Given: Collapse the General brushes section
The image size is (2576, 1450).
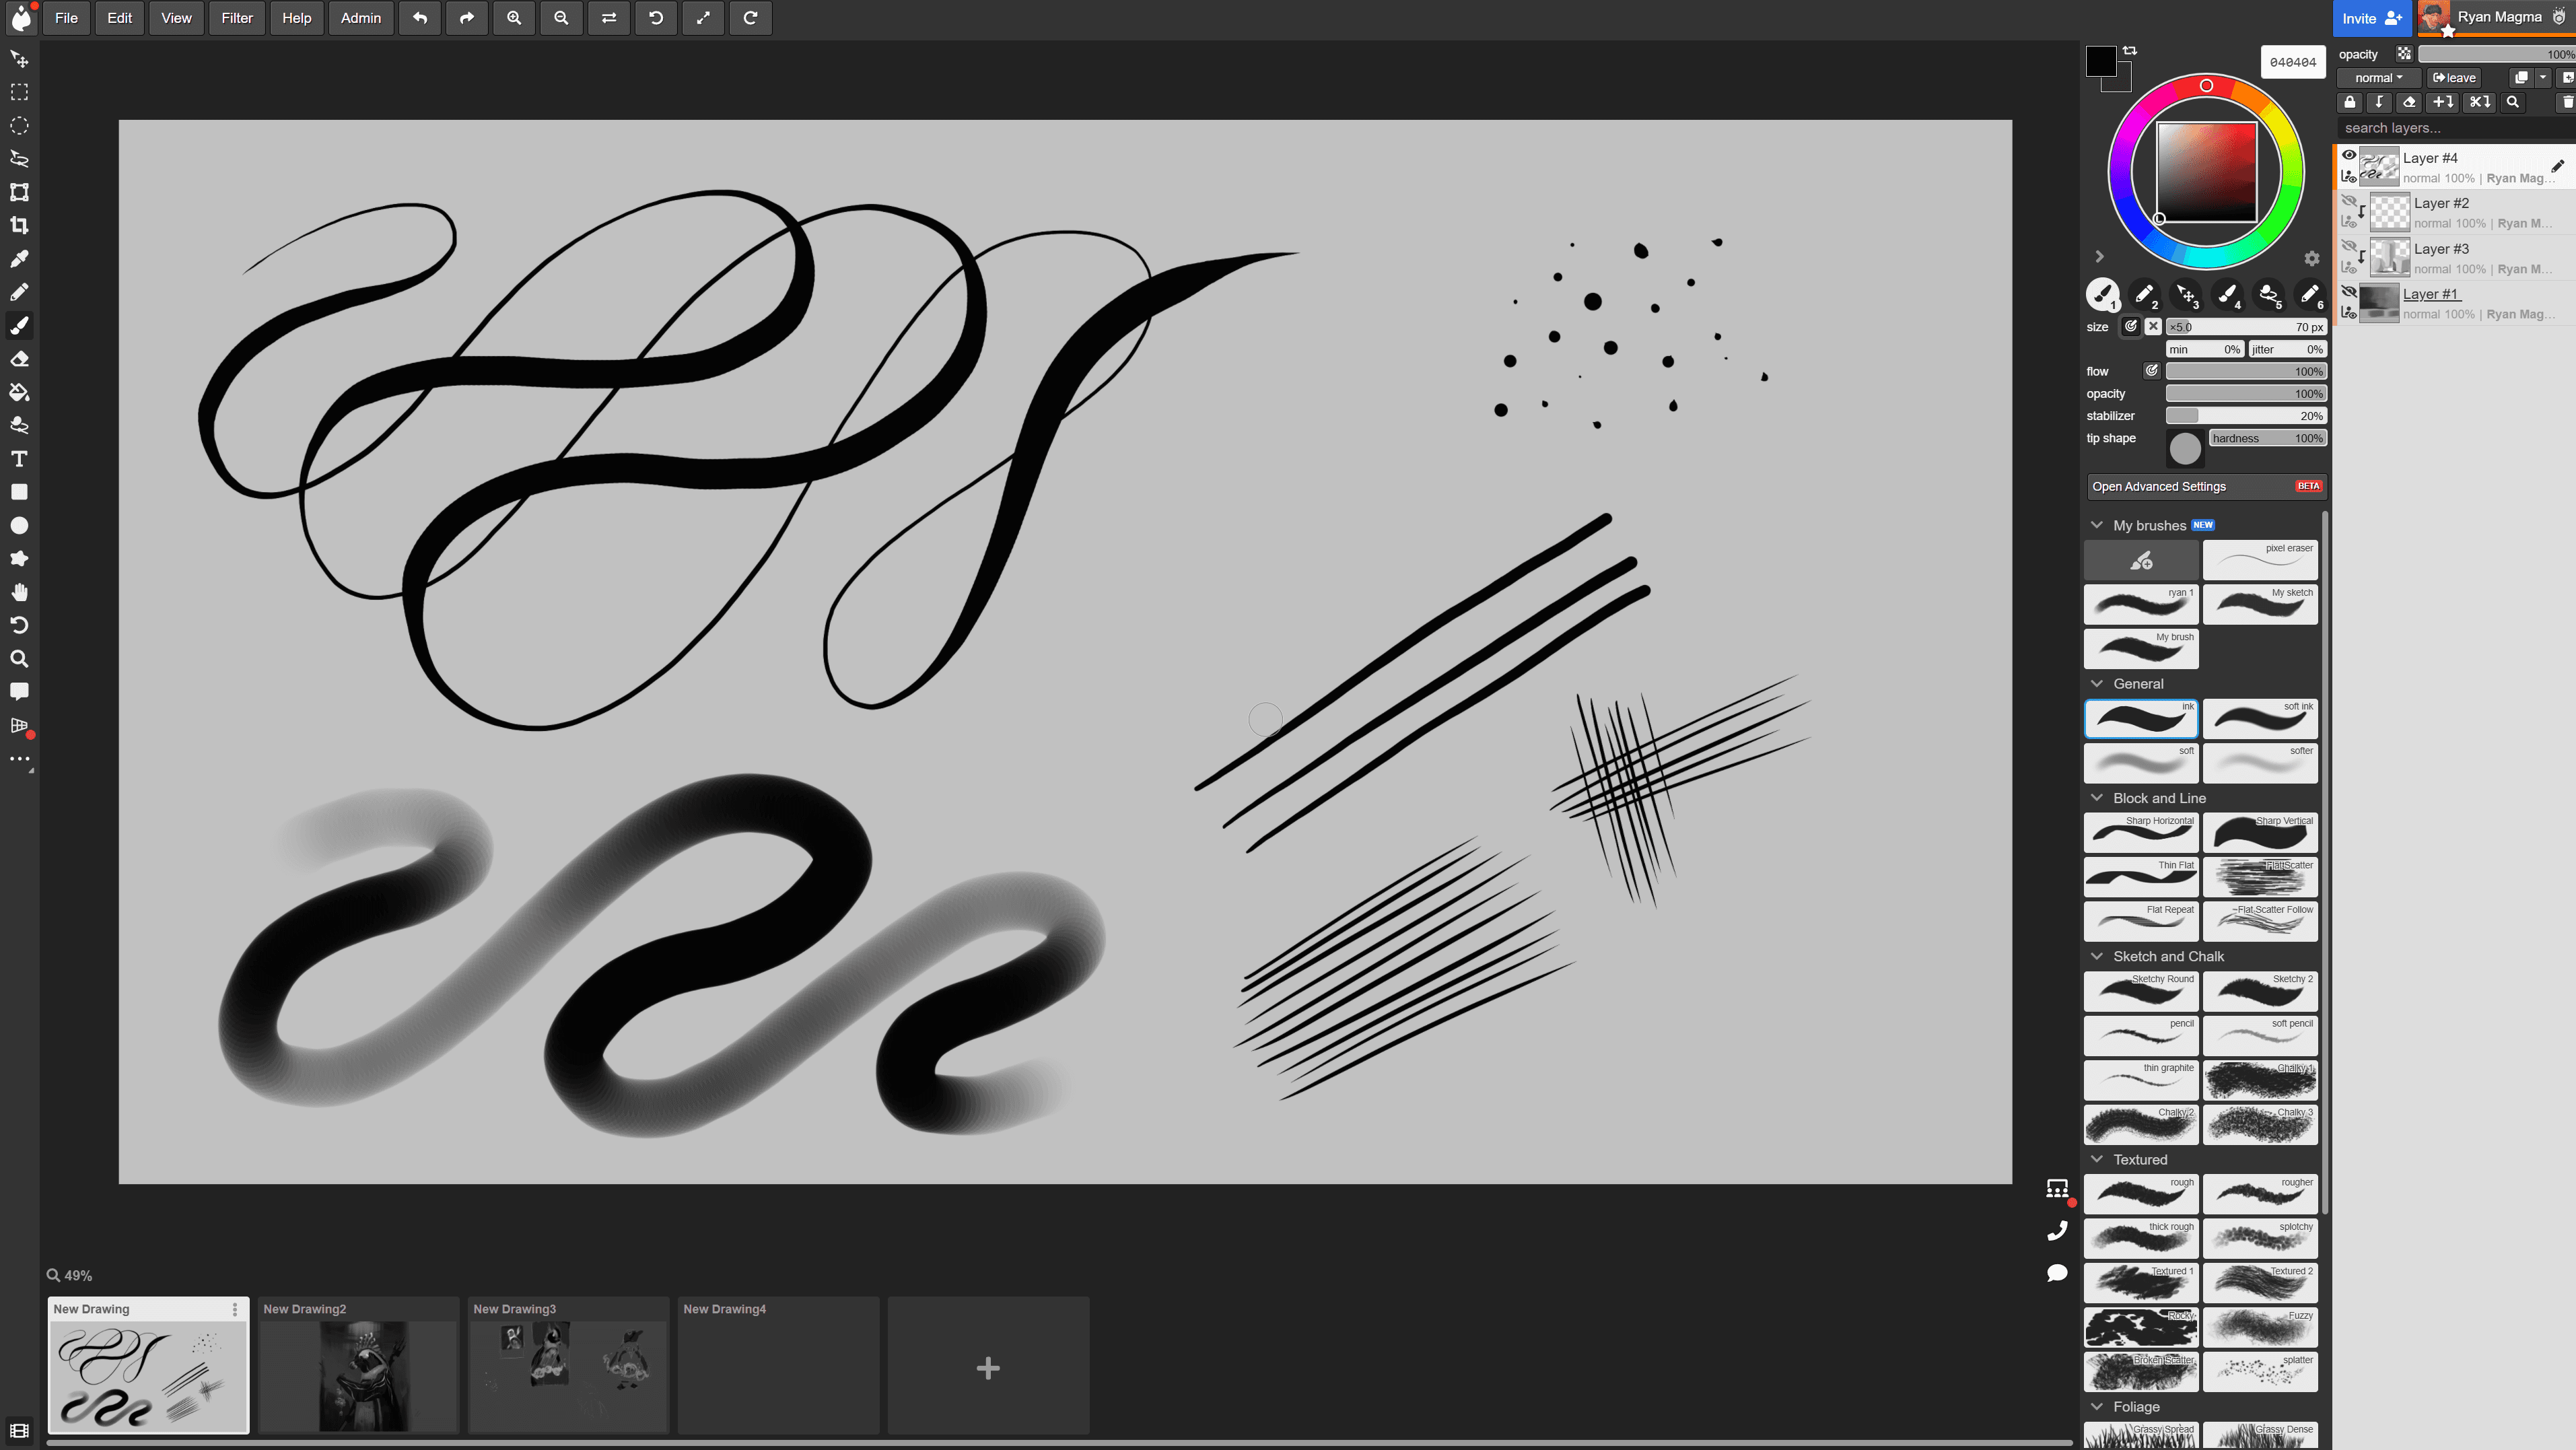Looking at the screenshot, I should click(x=2097, y=684).
